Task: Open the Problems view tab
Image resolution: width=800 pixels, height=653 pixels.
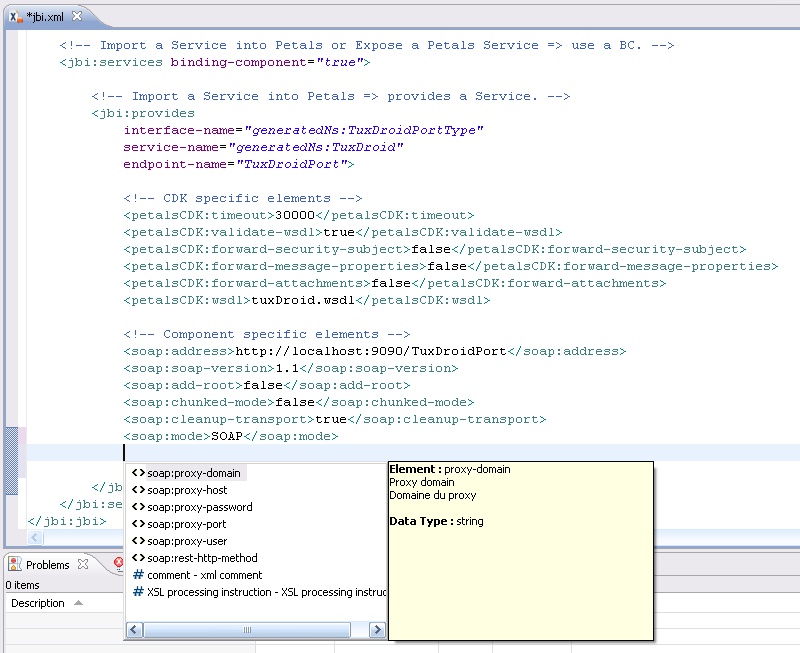Action: coord(47,565)
